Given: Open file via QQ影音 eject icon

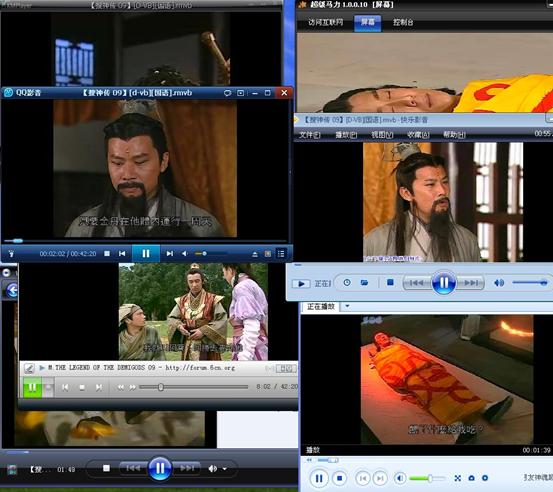Looking at the screenshot, I should (x=255, y=254).
